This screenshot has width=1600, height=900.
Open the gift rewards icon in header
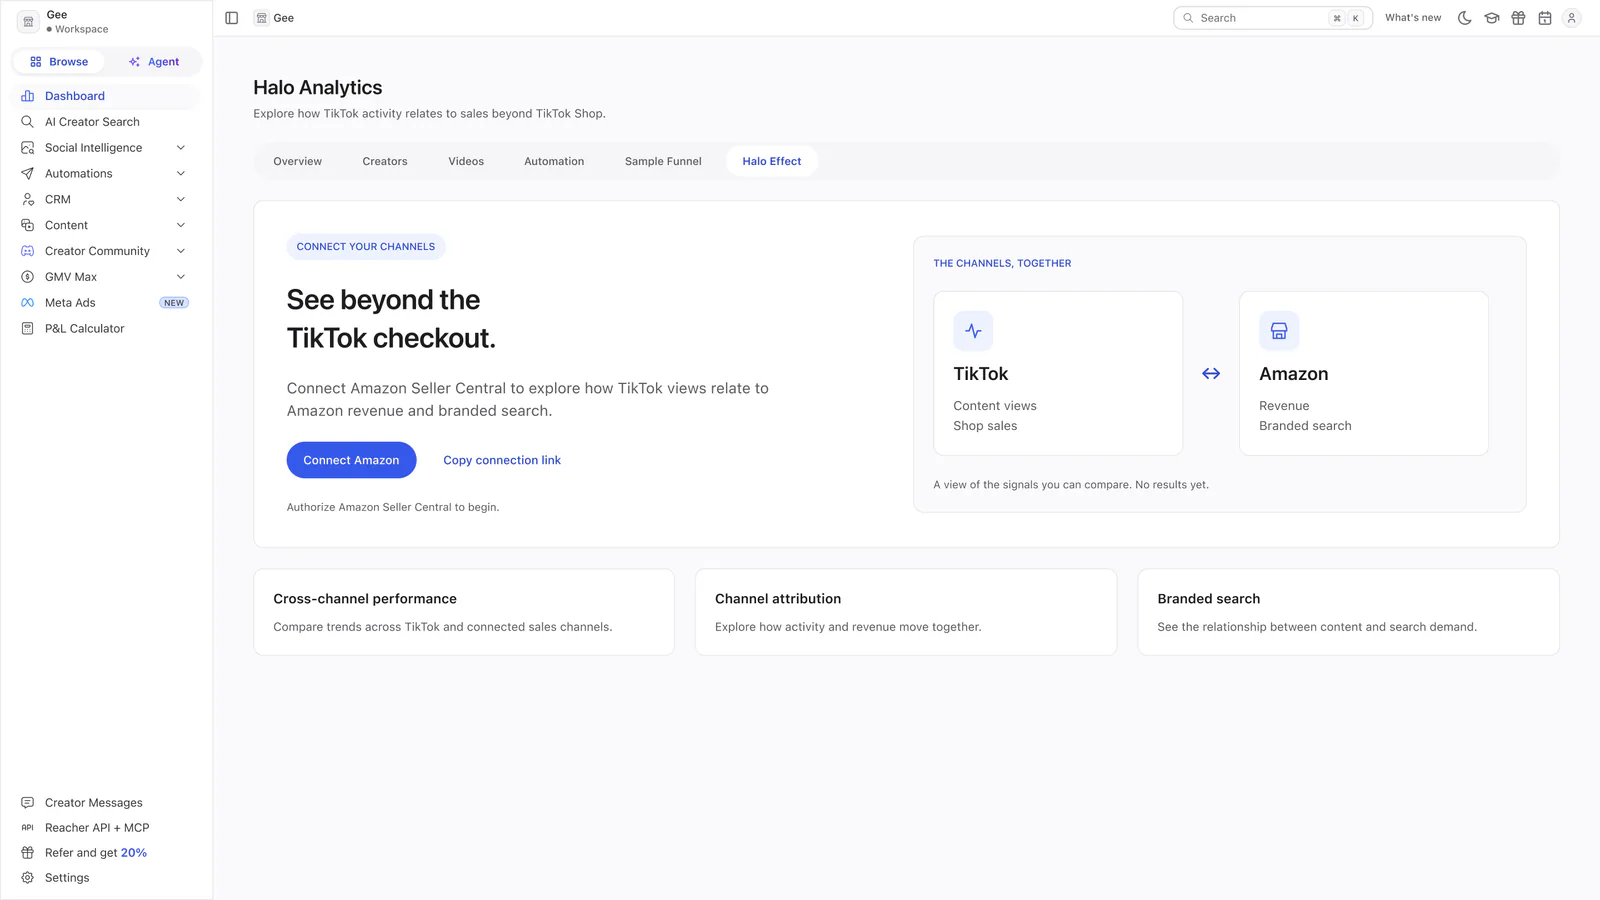[x=1518, y=18]
